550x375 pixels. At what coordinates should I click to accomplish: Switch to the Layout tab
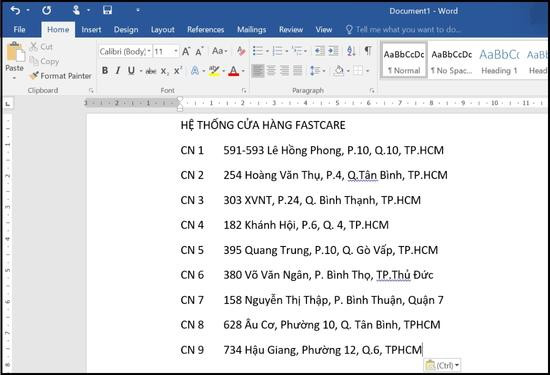tap(162, 30)
